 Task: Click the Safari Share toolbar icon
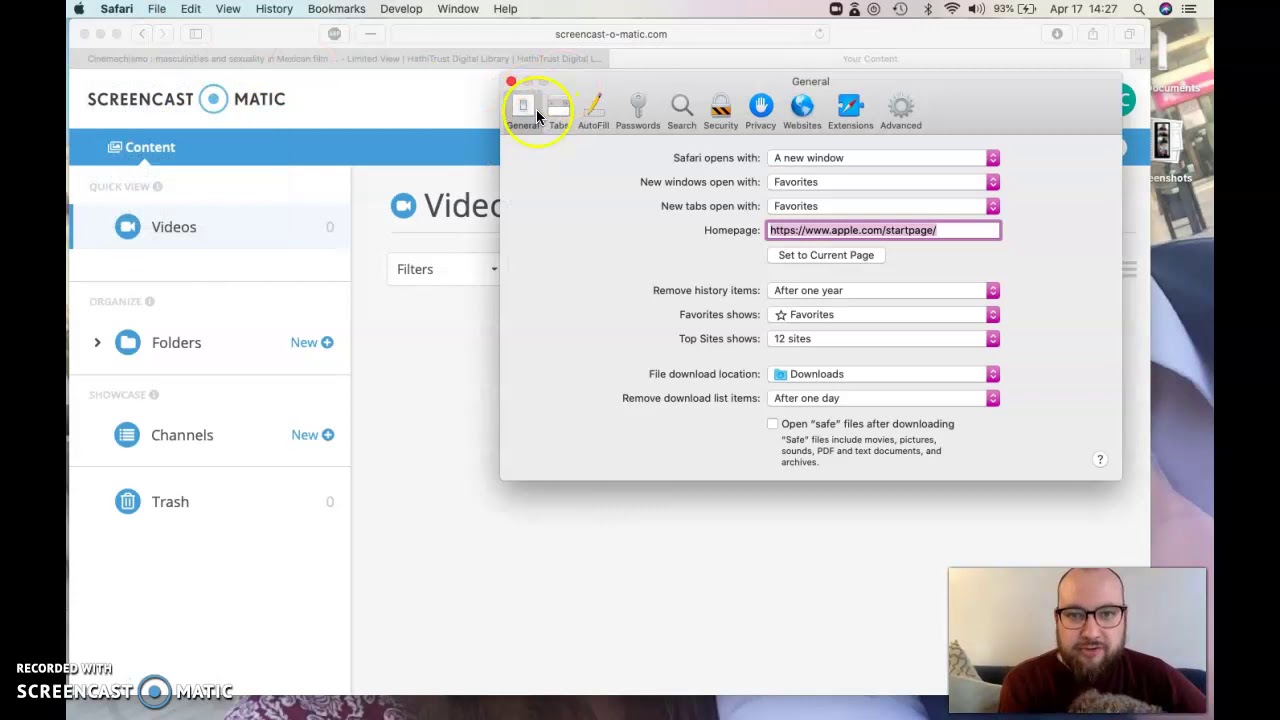(1093, 34)
